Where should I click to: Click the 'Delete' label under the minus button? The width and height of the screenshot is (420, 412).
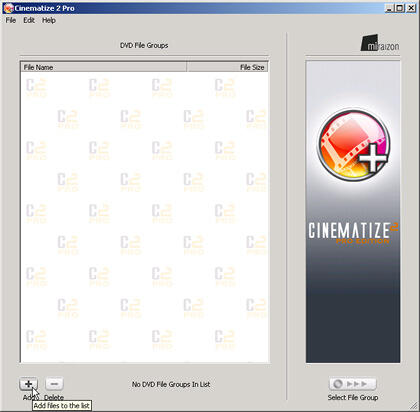54,397
